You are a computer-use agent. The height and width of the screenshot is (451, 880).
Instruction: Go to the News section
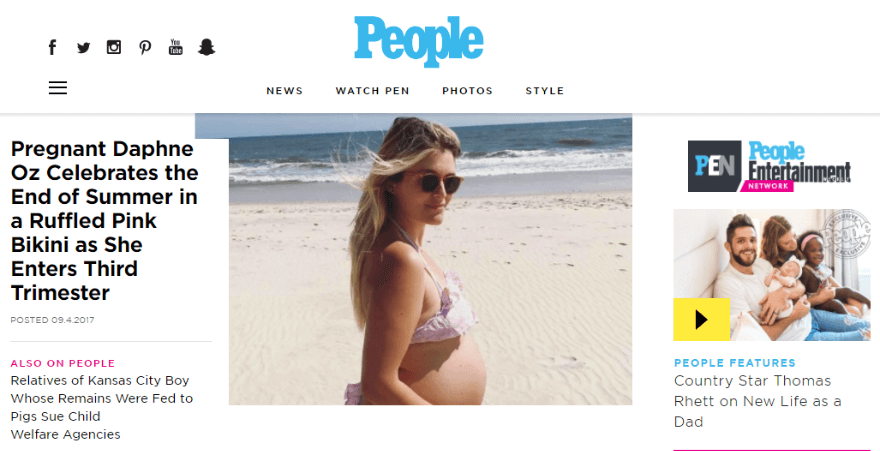pos(285,91)
